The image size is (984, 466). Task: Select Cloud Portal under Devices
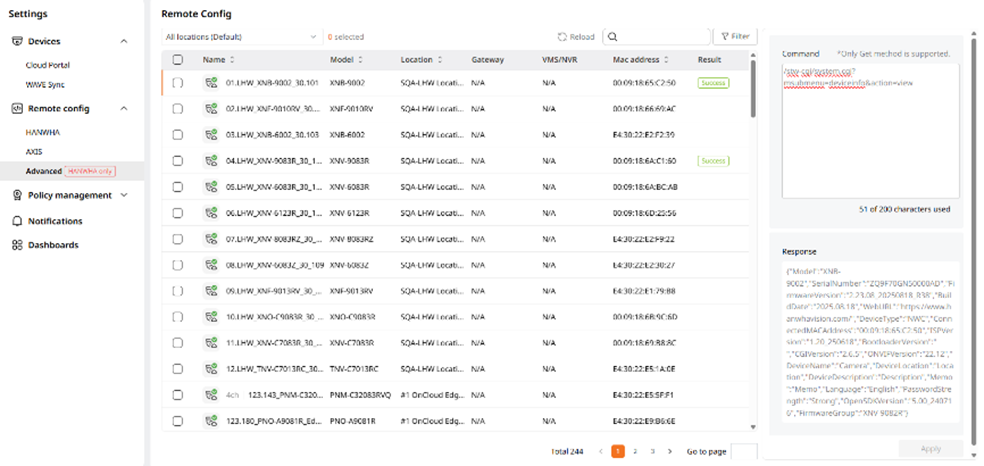click(48, 64)
